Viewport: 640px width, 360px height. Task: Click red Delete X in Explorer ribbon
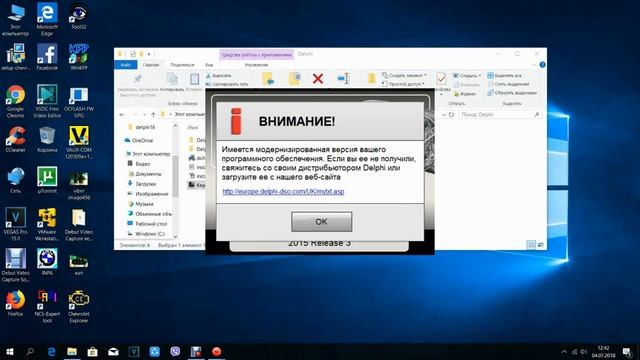318,78
